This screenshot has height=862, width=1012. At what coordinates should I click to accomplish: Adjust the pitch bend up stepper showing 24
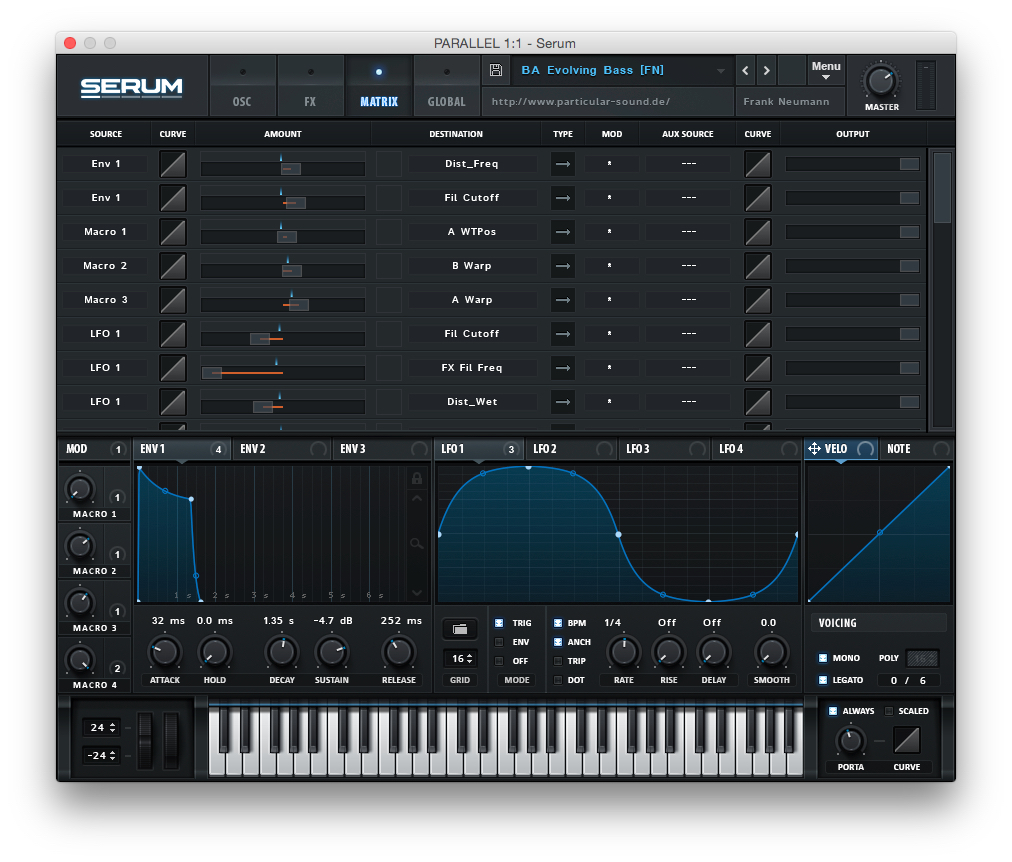[103, 728]
